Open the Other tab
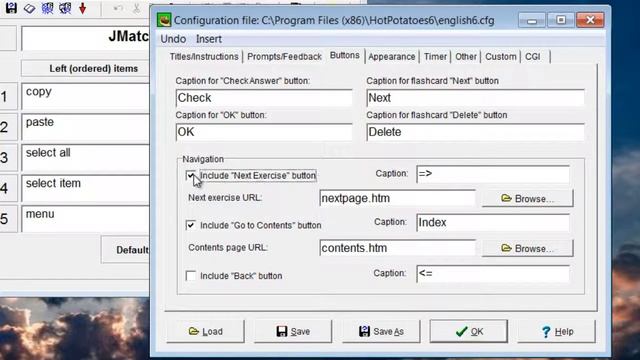 click(x=466, y=57)
